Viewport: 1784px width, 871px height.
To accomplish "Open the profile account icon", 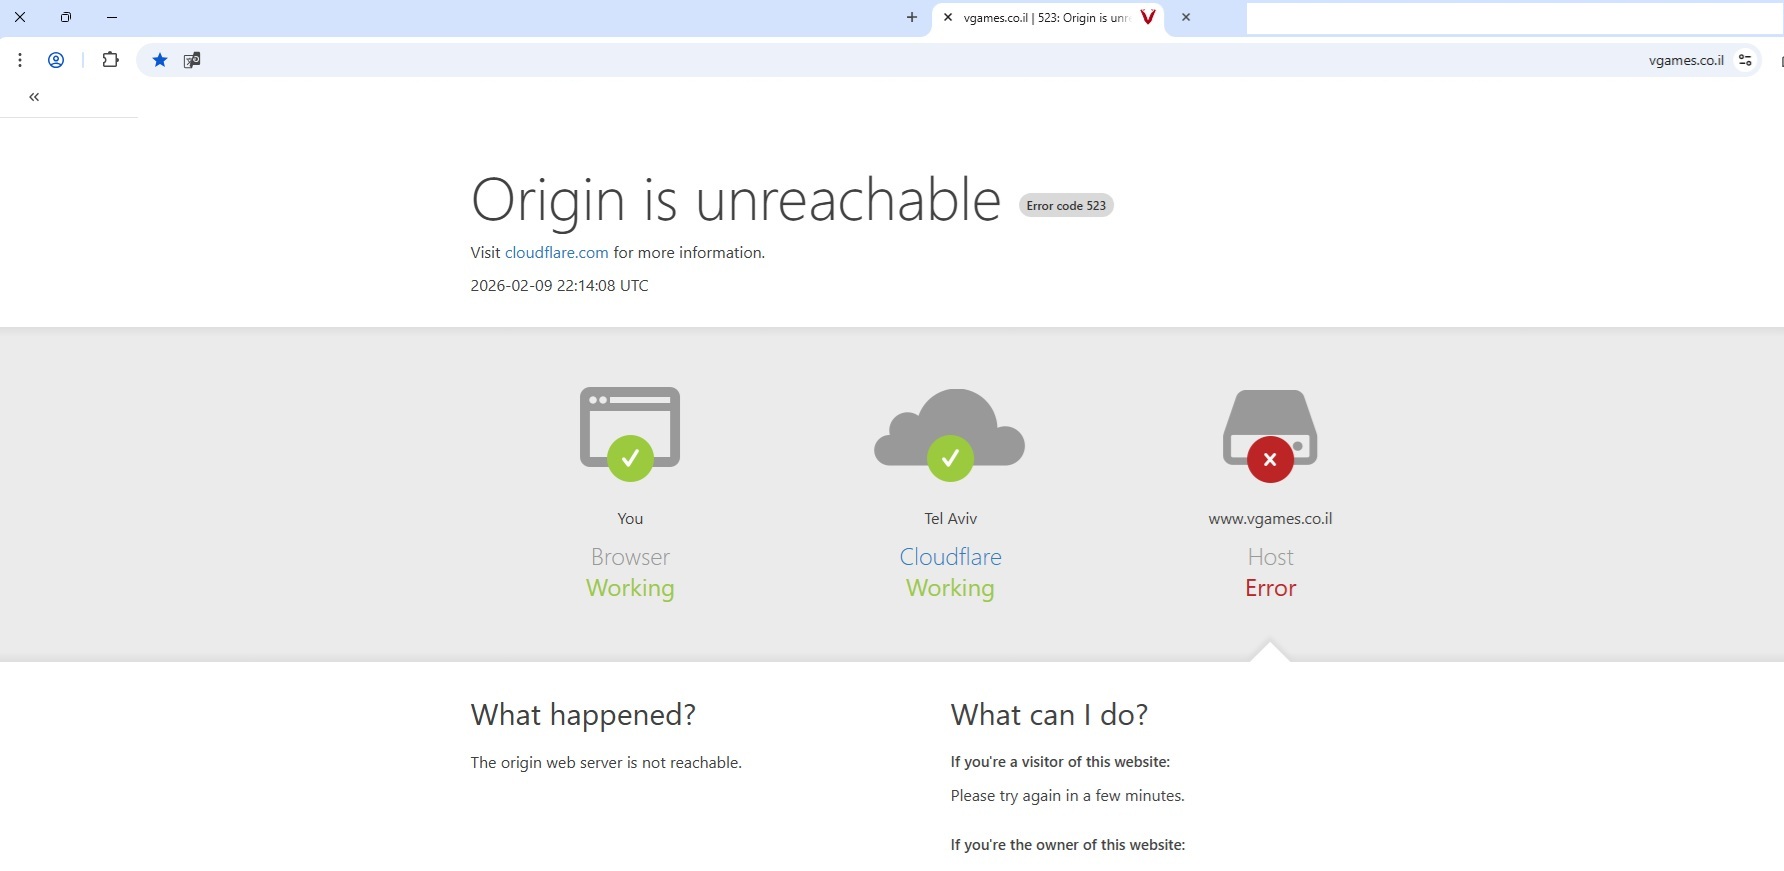I will click(56, 60).
